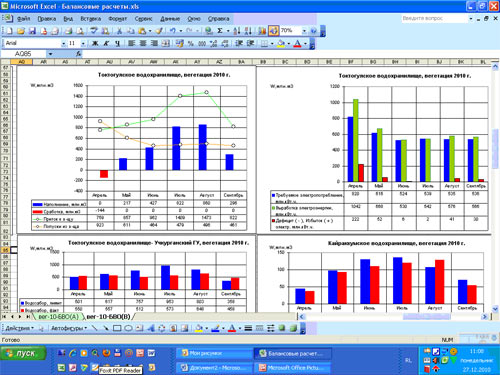This screenshot has height=375, width=500.
Task: Click the Undo arrow icon
Action: click(173, 31)
